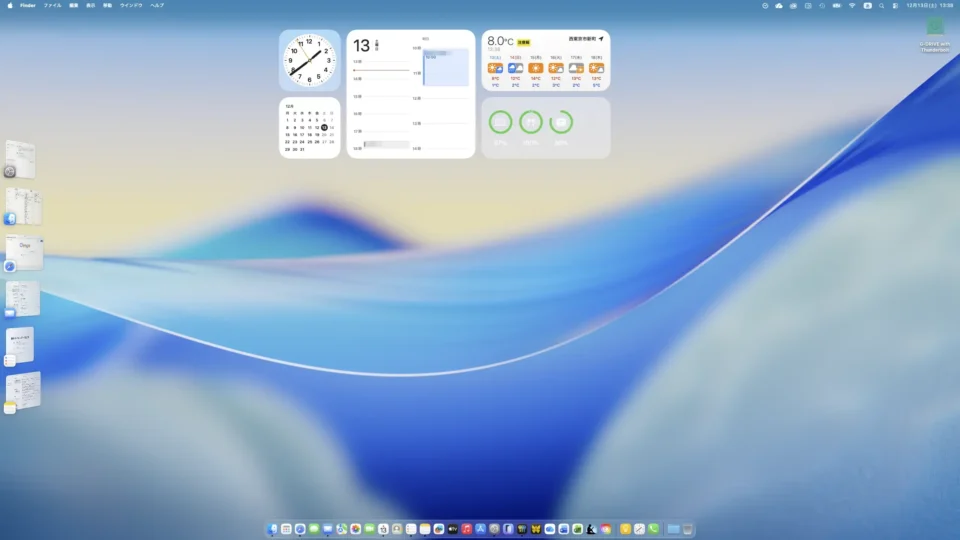Open the ウインドウ menu

(131, 6)
